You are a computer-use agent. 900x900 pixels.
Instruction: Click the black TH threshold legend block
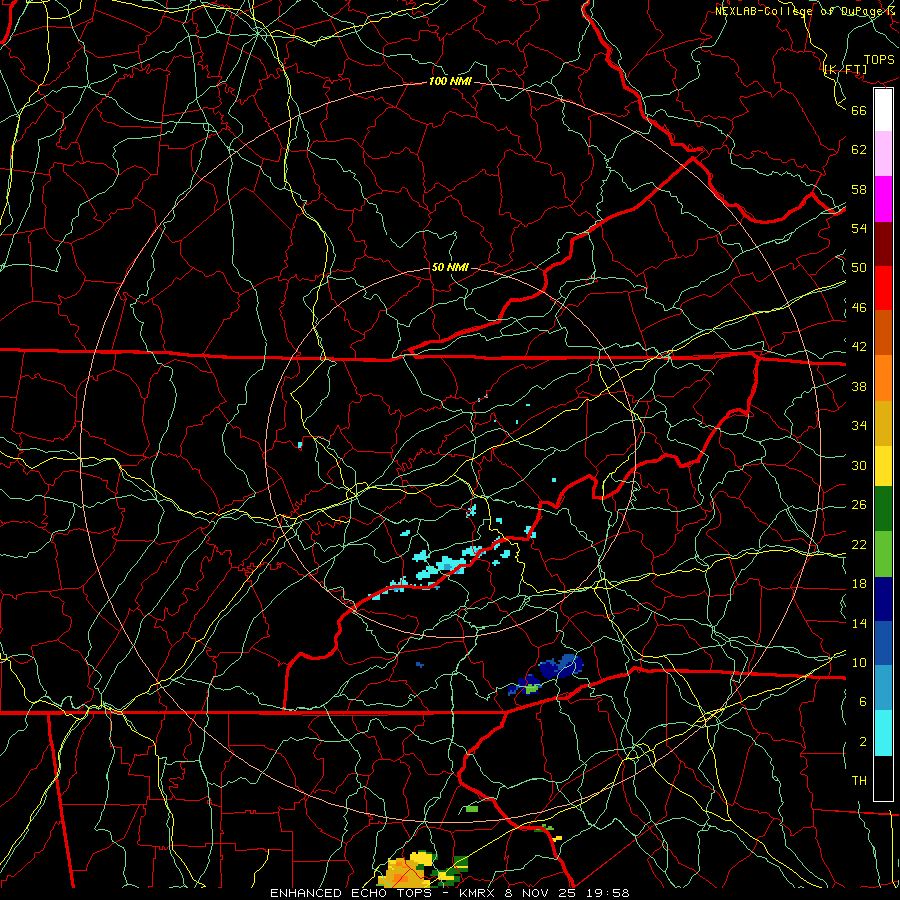883,778
